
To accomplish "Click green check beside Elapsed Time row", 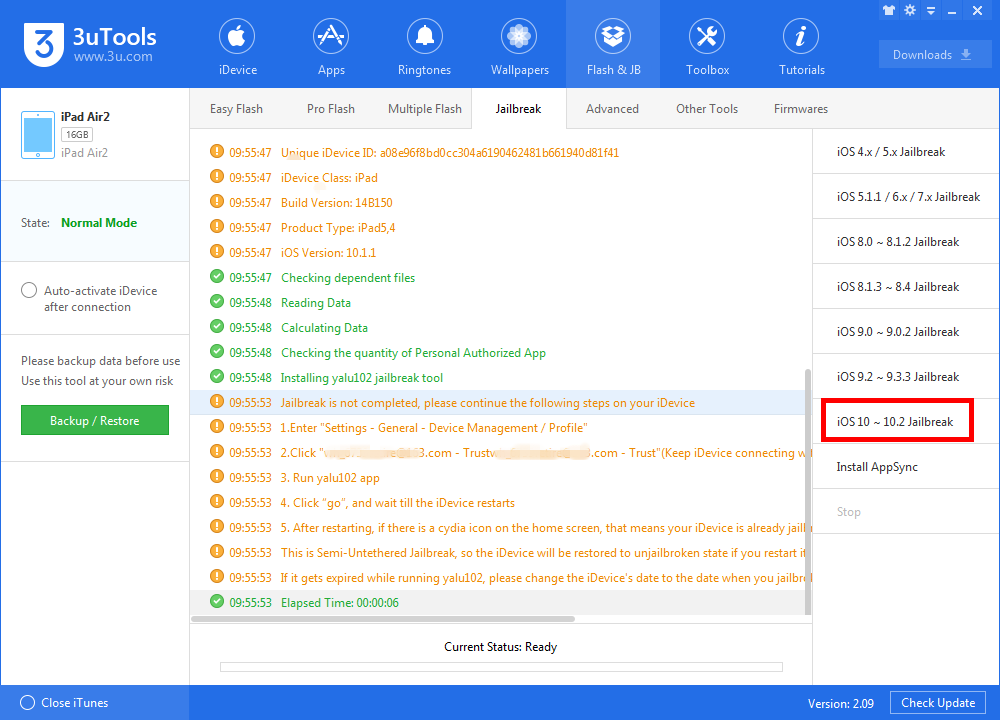I will pyautogui.click(x=217, y=601).
